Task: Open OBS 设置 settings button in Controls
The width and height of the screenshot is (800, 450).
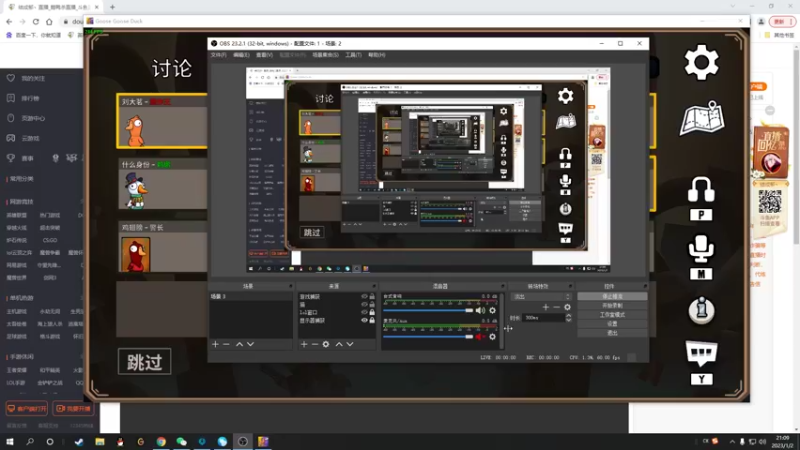Action: (612, 324)
